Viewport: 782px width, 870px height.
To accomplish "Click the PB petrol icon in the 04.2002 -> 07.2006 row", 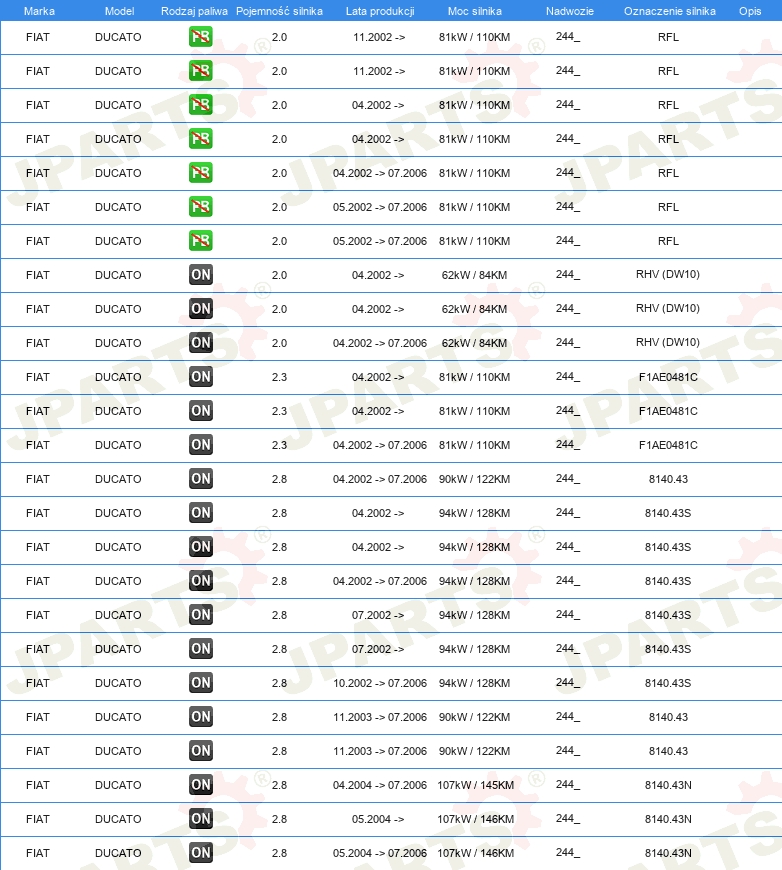I will click(200, 173).
